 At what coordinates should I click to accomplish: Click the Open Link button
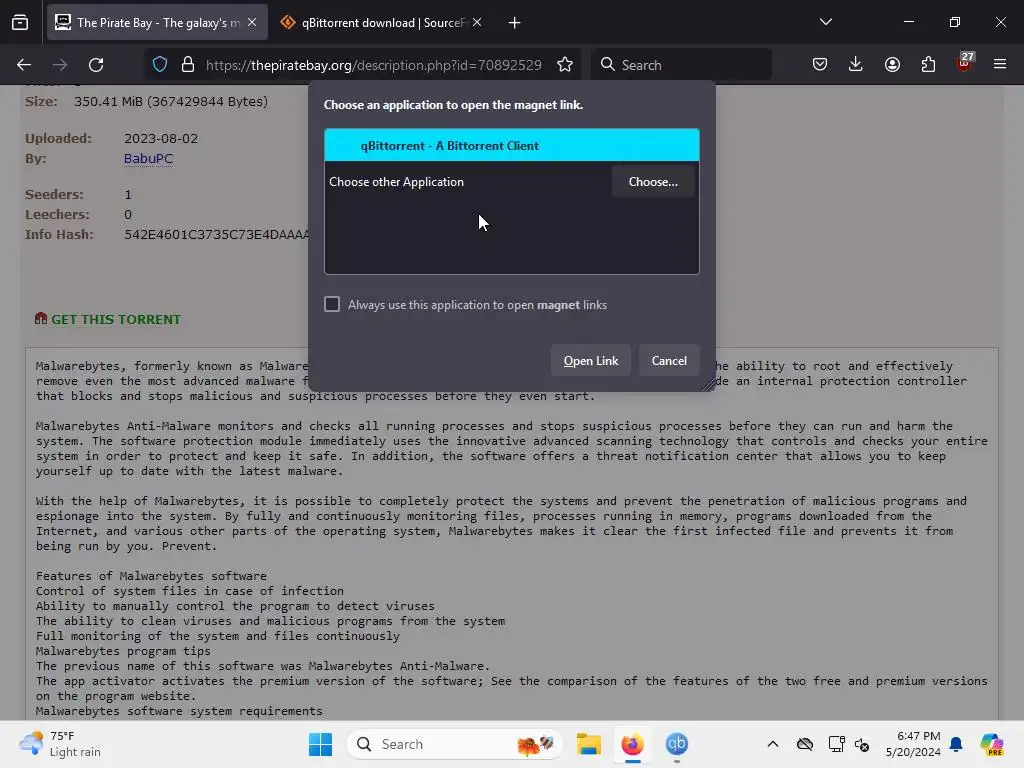pyautogui.click(x=590, y=360)
